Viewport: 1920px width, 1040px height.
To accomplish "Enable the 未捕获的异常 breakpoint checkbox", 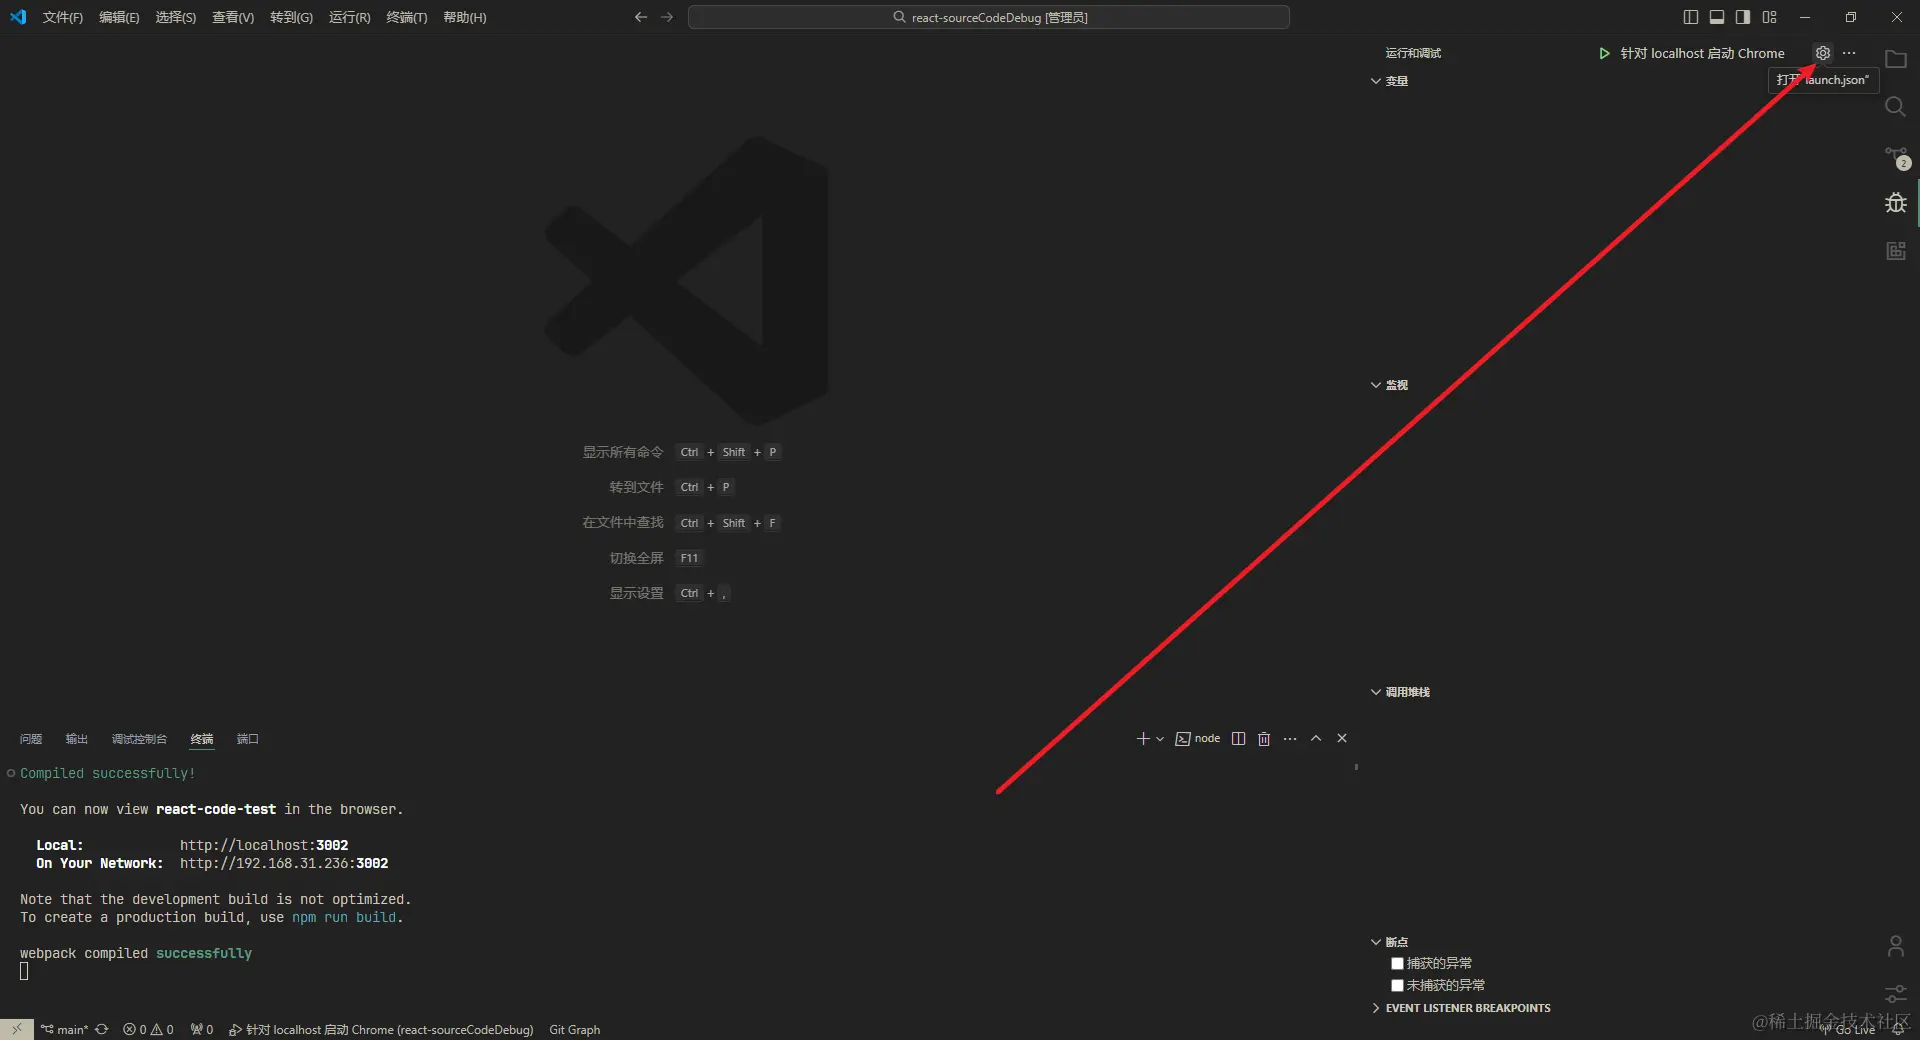I will coord(1397,986).
